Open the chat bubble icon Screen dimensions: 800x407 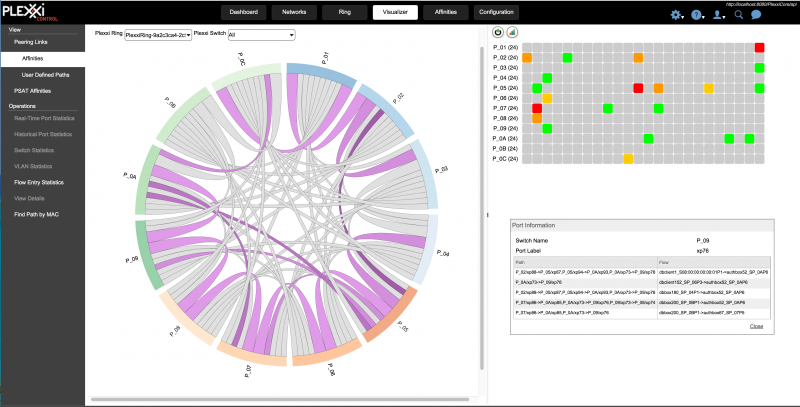(757, 14)
